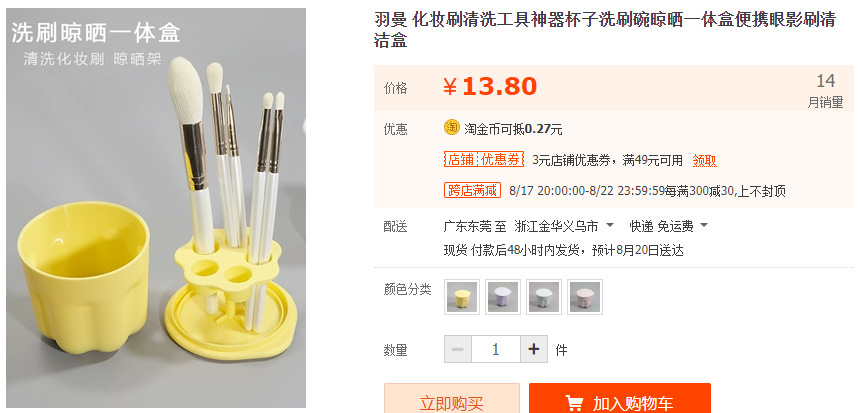Image resolution: width=860 pixels, height=413 pixels.
Task: Increase quantity with the plus button
Action: [534, 349]
